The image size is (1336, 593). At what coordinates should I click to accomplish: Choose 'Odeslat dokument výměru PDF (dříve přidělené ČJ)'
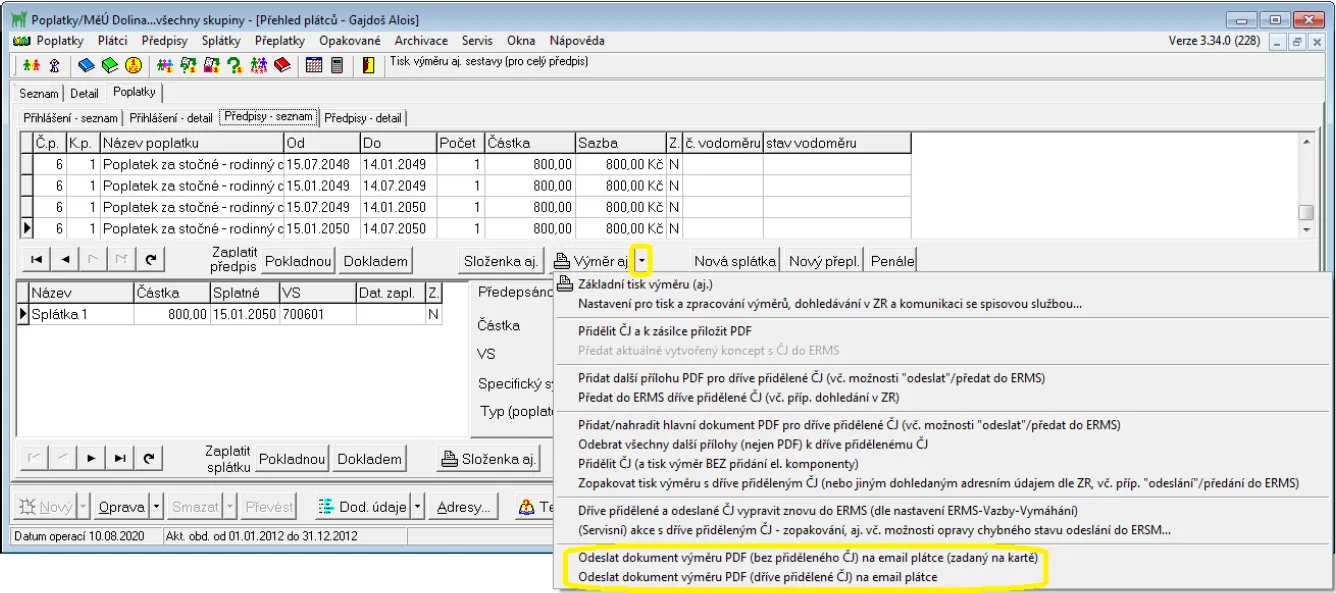coord(757,577)
